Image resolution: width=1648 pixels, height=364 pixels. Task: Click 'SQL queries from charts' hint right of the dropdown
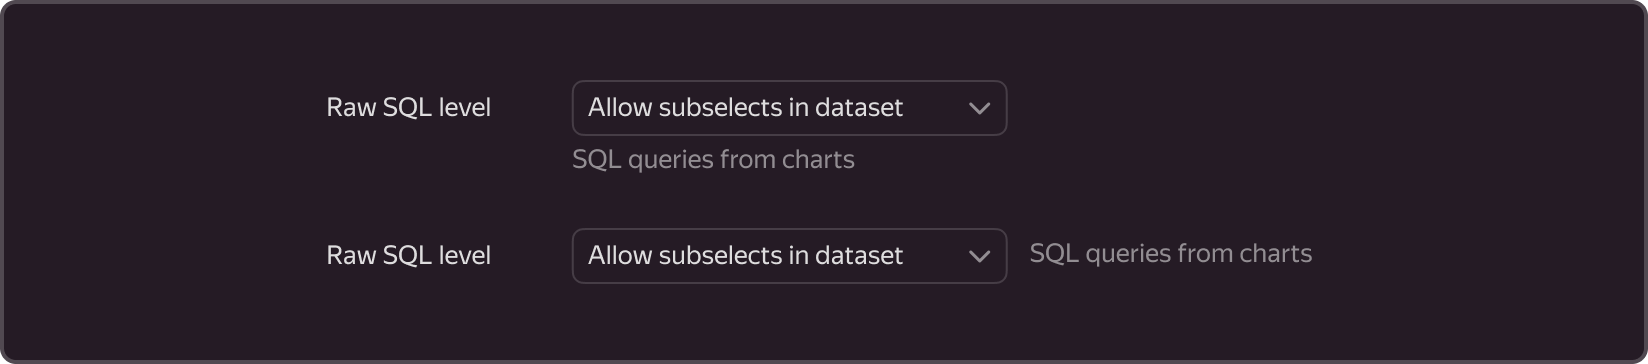[x=1171, y=254]
